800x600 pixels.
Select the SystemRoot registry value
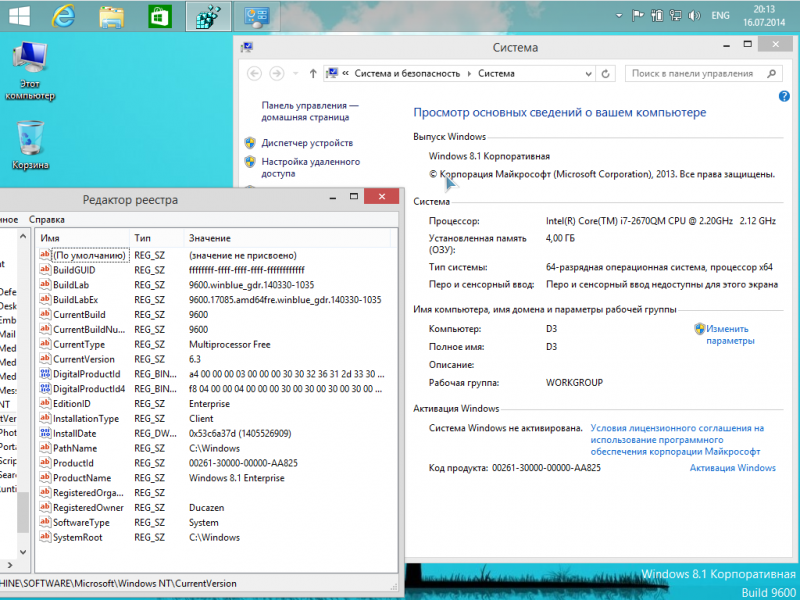click(78, 537)
